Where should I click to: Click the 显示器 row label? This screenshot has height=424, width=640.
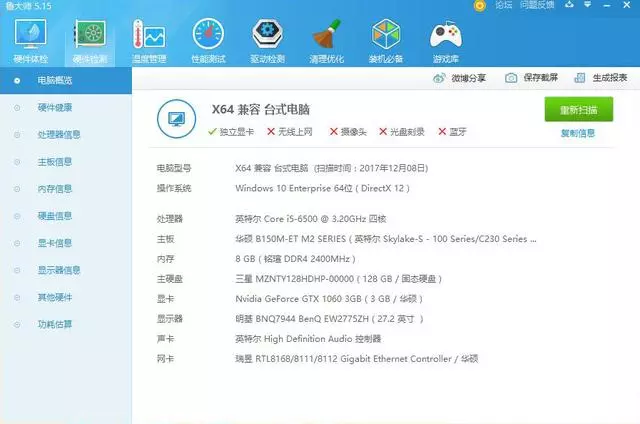pos(170,319)
